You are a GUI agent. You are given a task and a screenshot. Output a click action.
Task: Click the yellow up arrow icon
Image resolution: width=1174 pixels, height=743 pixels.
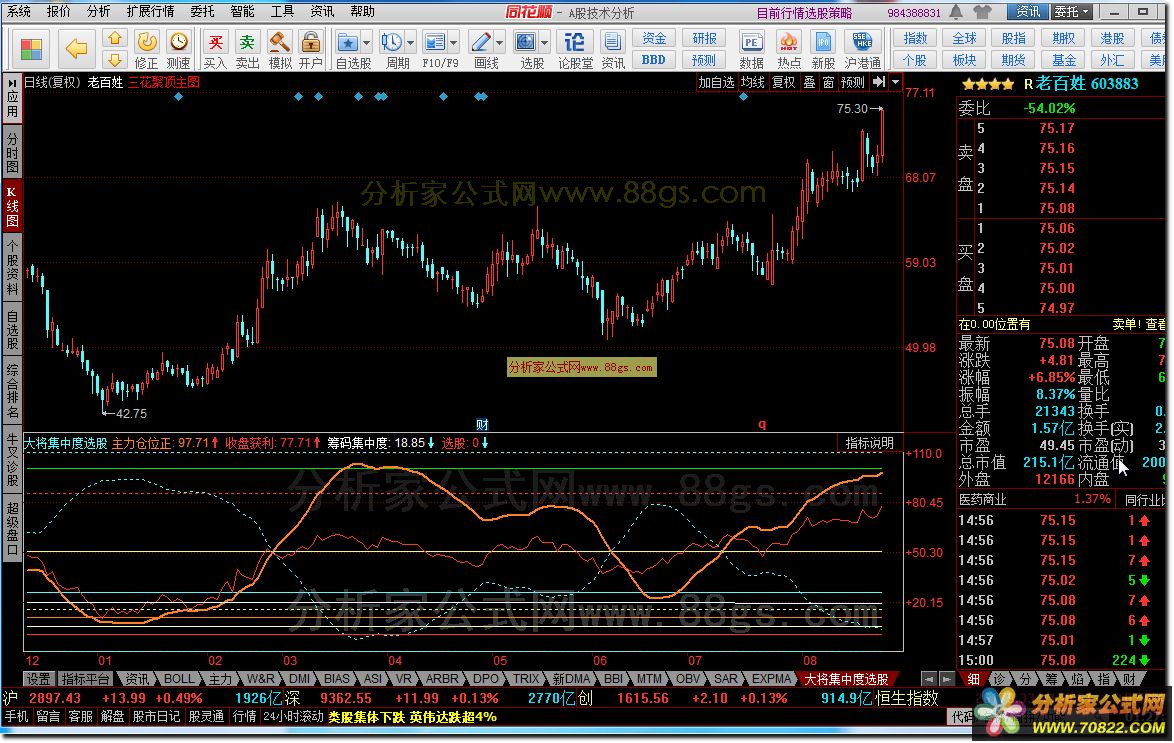(114, 38)
